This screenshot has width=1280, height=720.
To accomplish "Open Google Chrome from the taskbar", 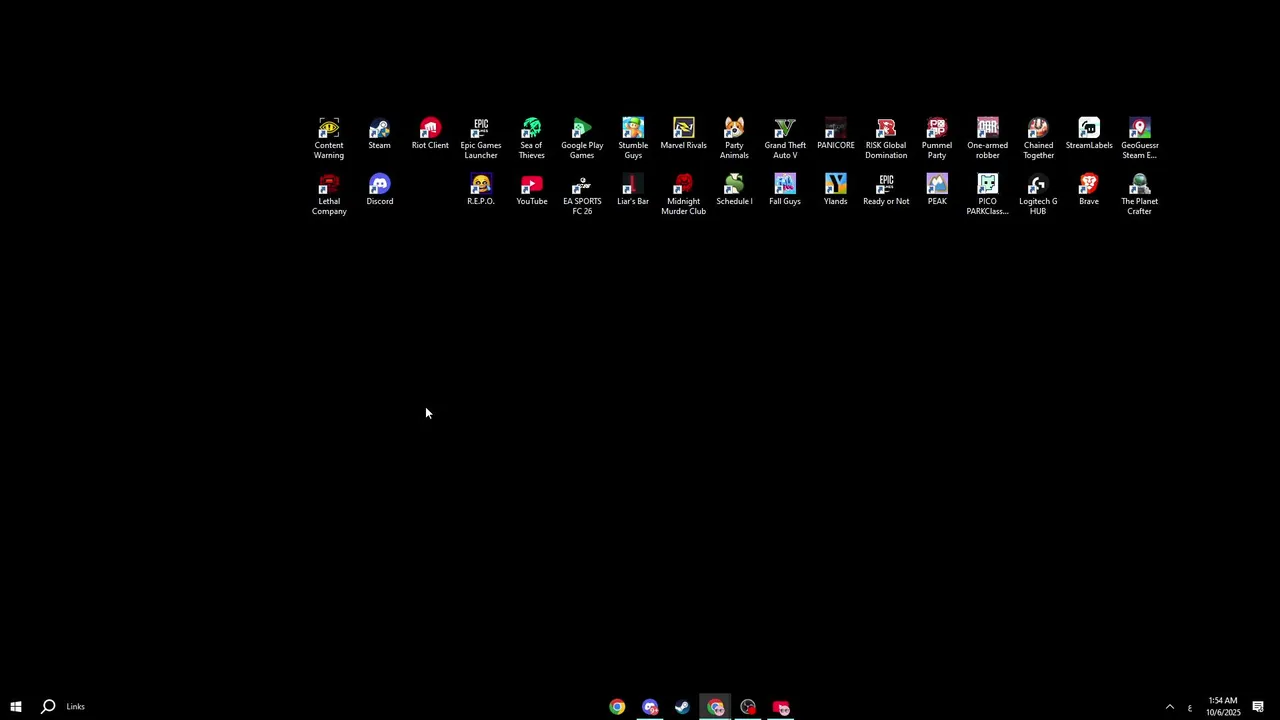I will click(x=617, y=707).
